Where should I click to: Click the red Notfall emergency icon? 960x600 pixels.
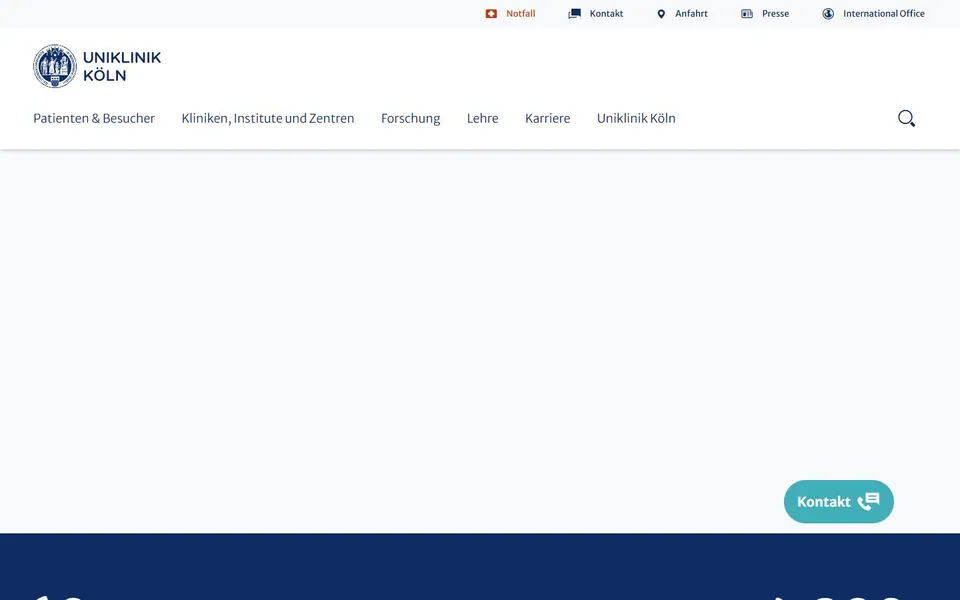point(491,13)
